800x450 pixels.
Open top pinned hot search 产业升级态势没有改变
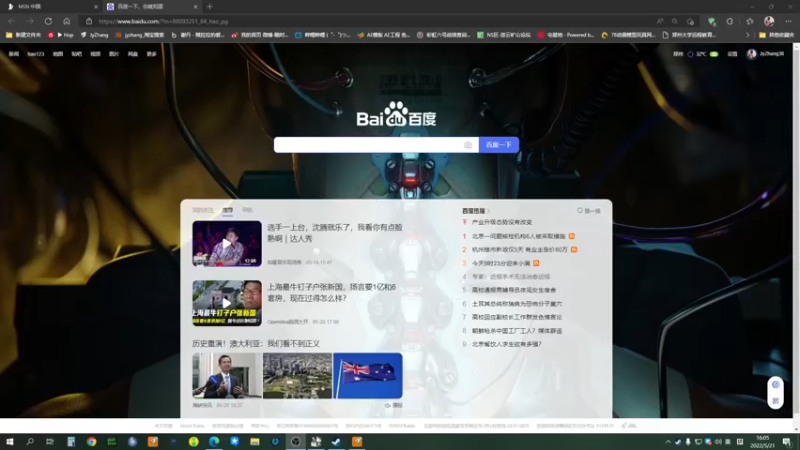[502, 222]
